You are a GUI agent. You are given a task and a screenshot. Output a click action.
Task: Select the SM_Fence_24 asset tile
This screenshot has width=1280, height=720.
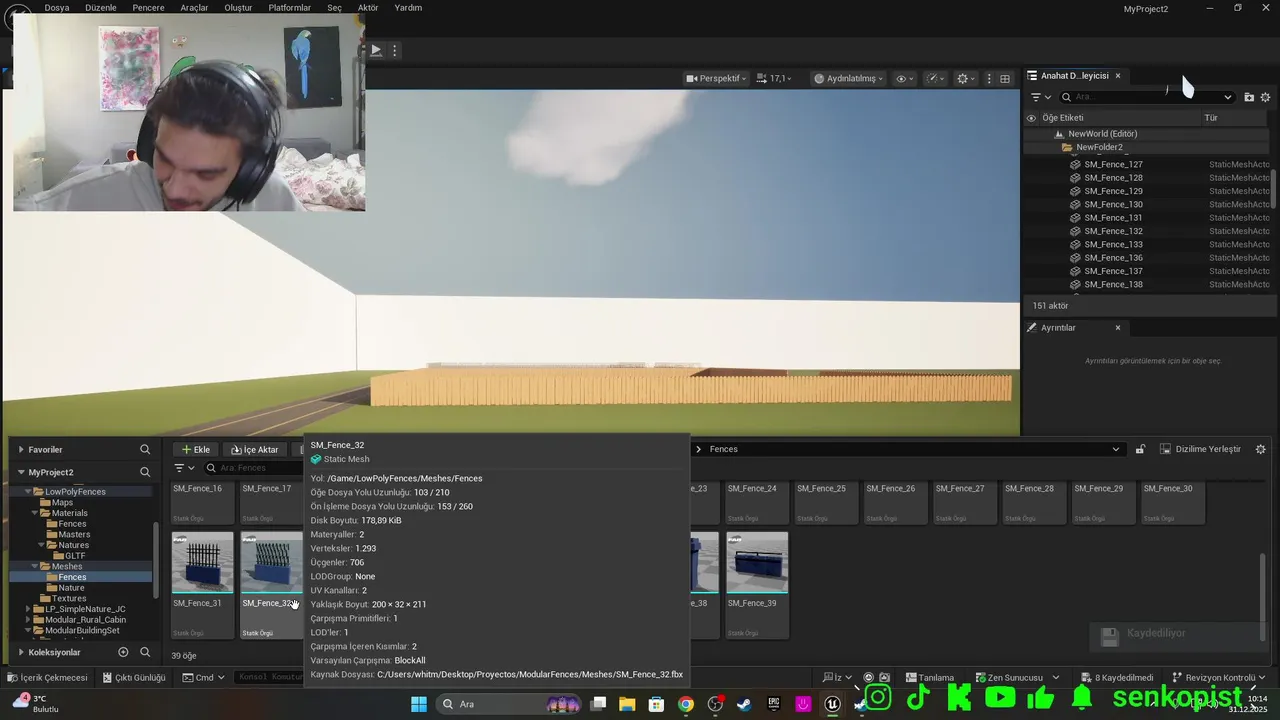point(757,503)
